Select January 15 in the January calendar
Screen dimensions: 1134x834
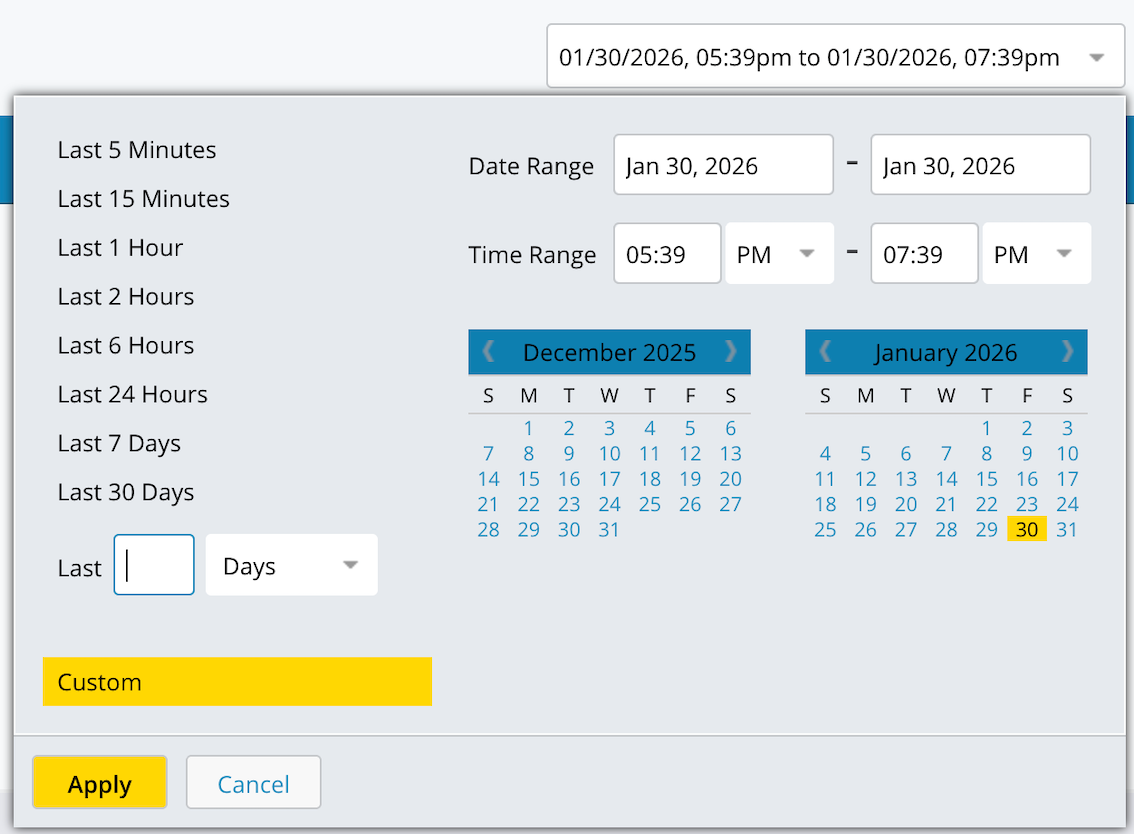click(987, 479)
